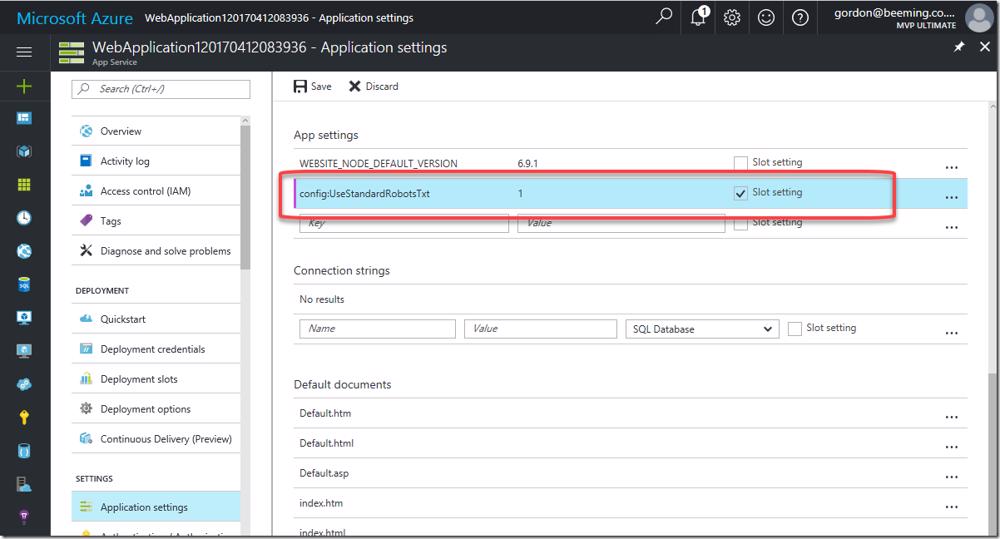
Task: Open the ellipsis menu on the connection string row
Action: point(952,333)
